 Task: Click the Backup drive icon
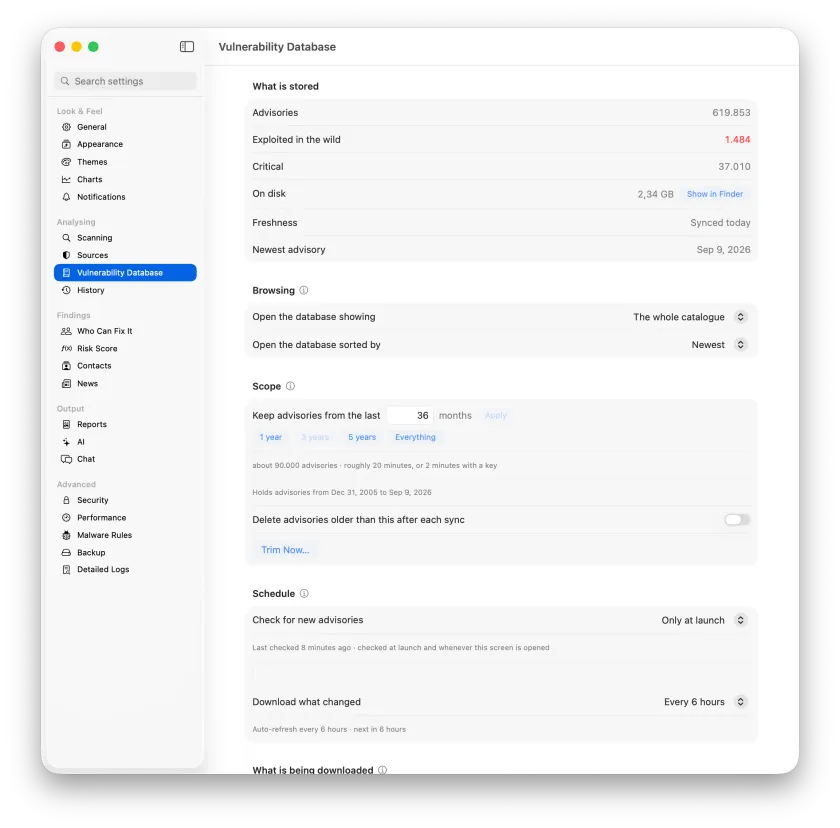click(x=66, y=553)
